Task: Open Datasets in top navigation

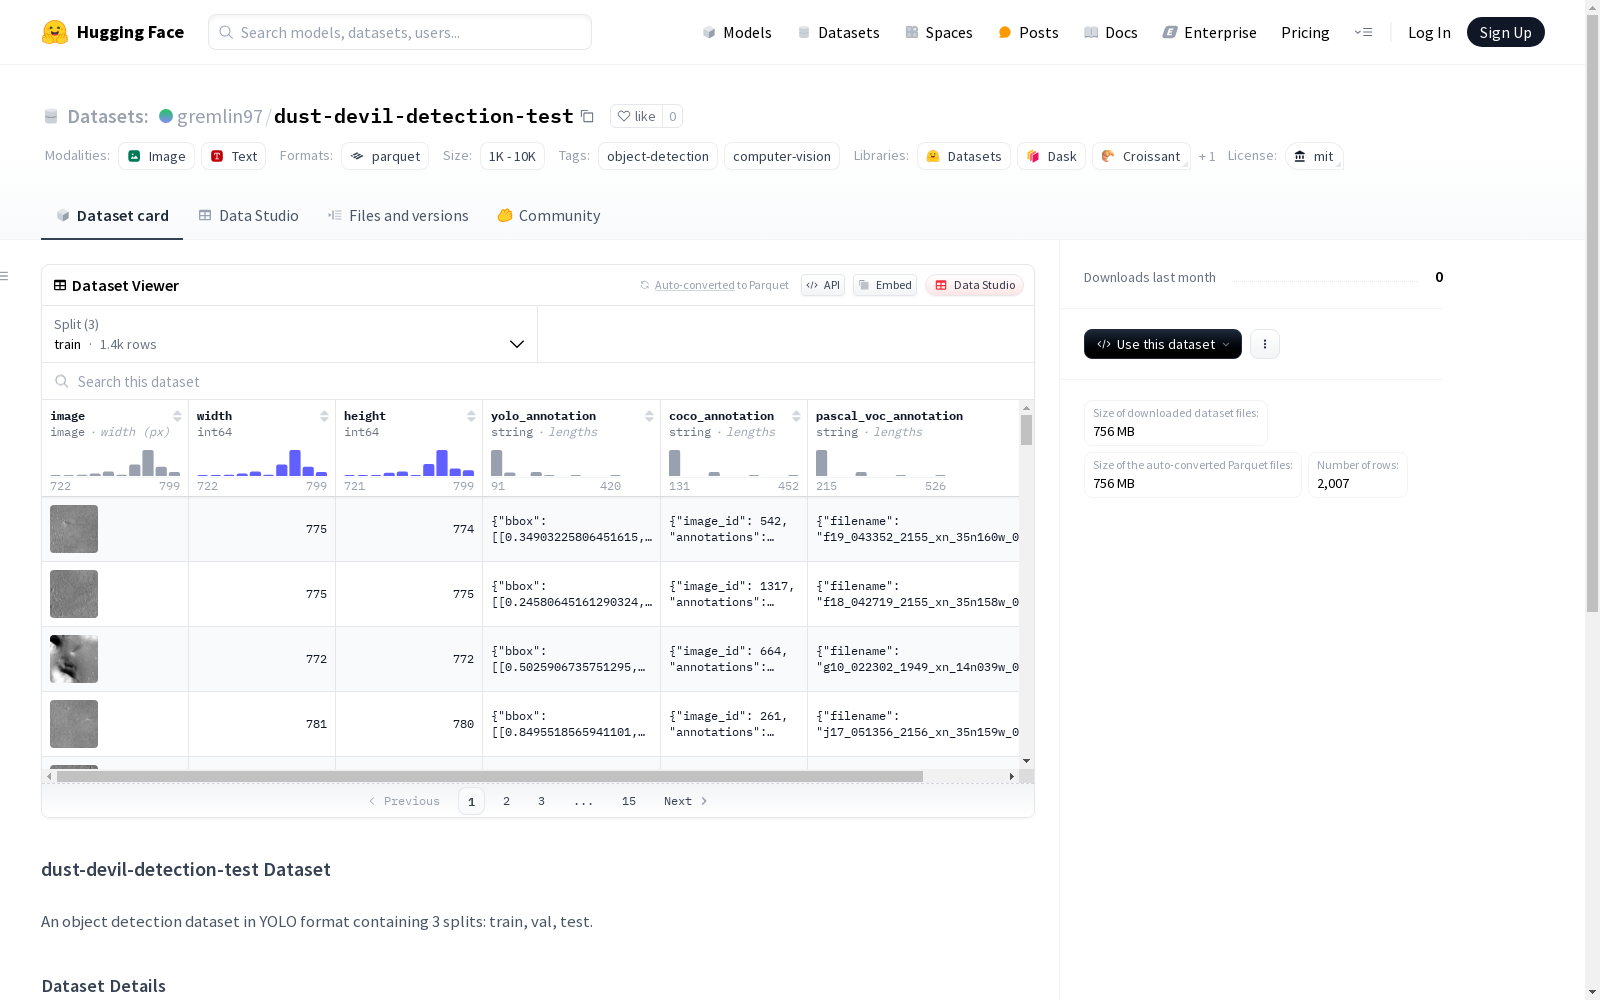Action: pos(838,32)
